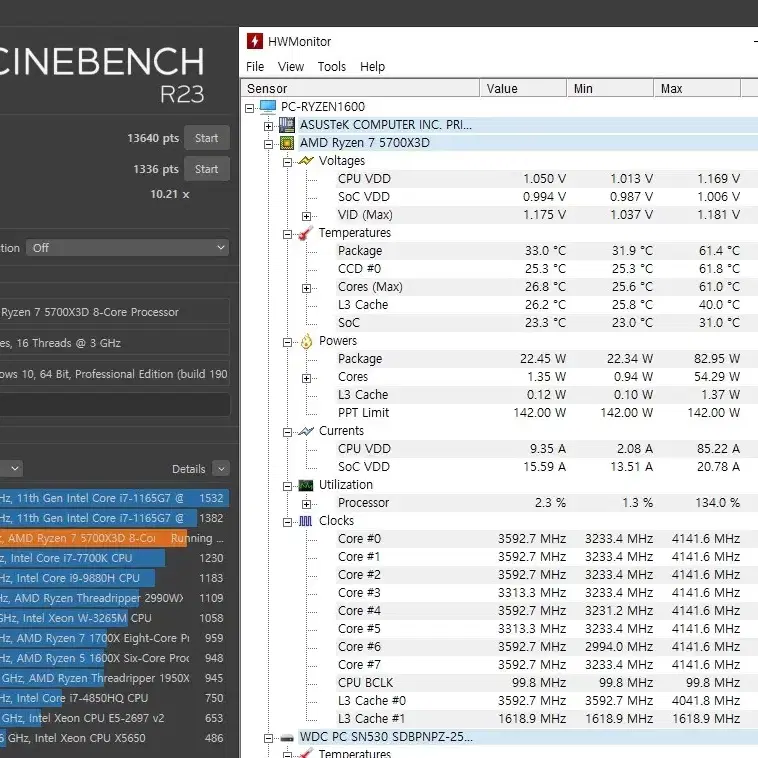Screen dimensions: 758x758
Task: Open the View menu in HWMonitor
Action: pyautogui.click(x=291, y=66)
